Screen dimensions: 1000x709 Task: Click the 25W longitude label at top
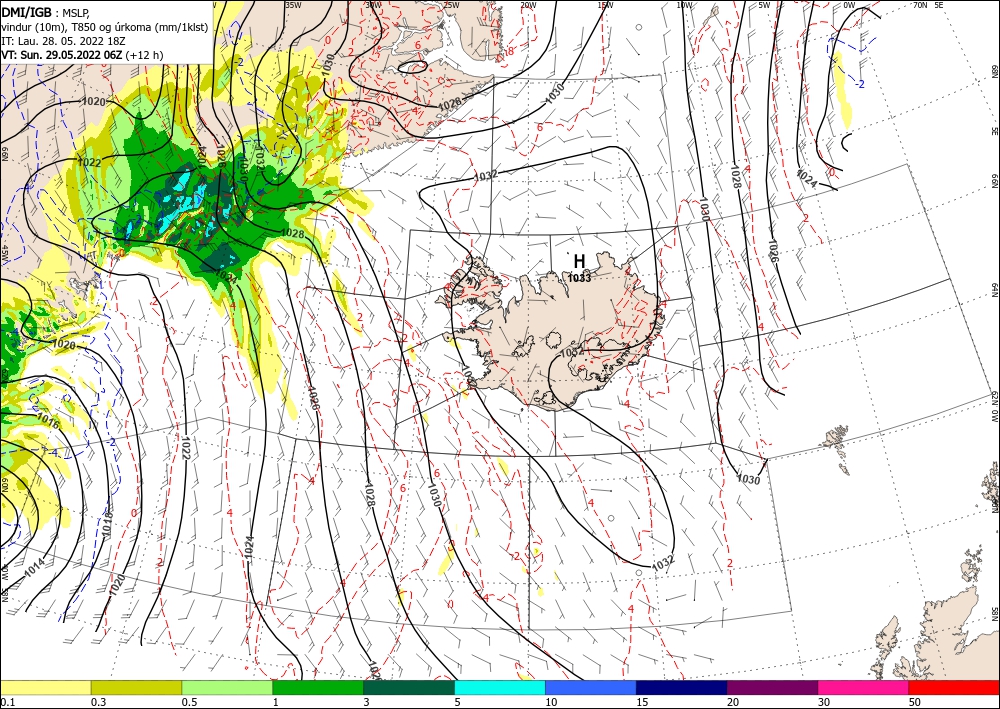[451, 5]
